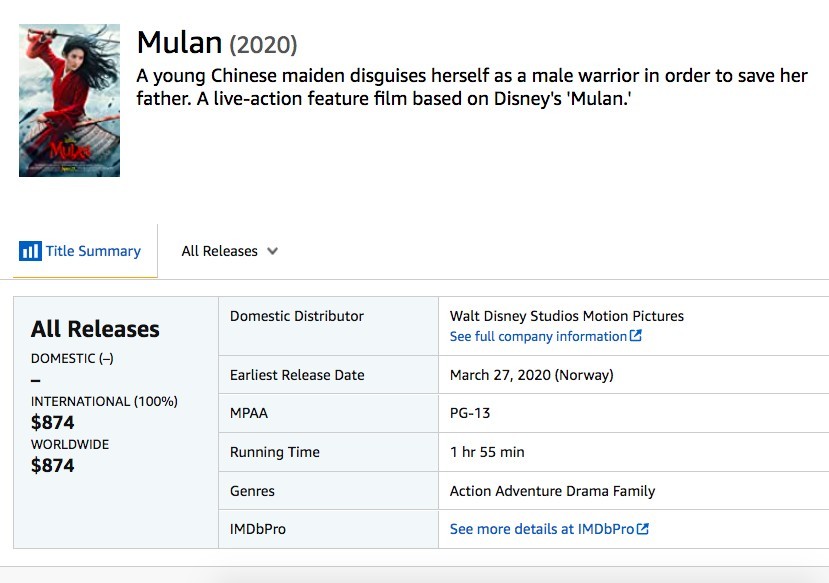Follow the See more details at IMDbPro link
Screen dimensions: 829x583
click(x=541, y=528)
